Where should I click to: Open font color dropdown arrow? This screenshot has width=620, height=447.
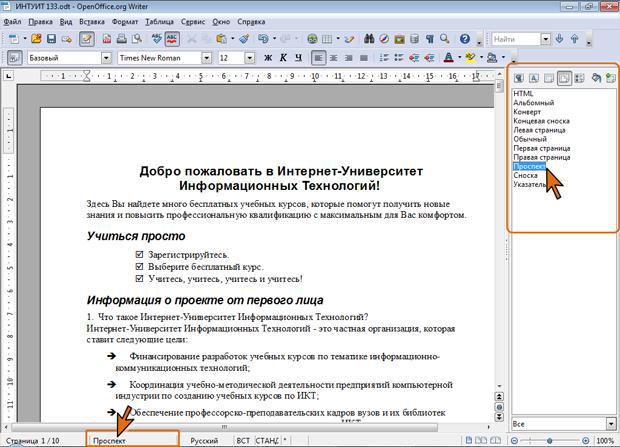pos(459,58)
